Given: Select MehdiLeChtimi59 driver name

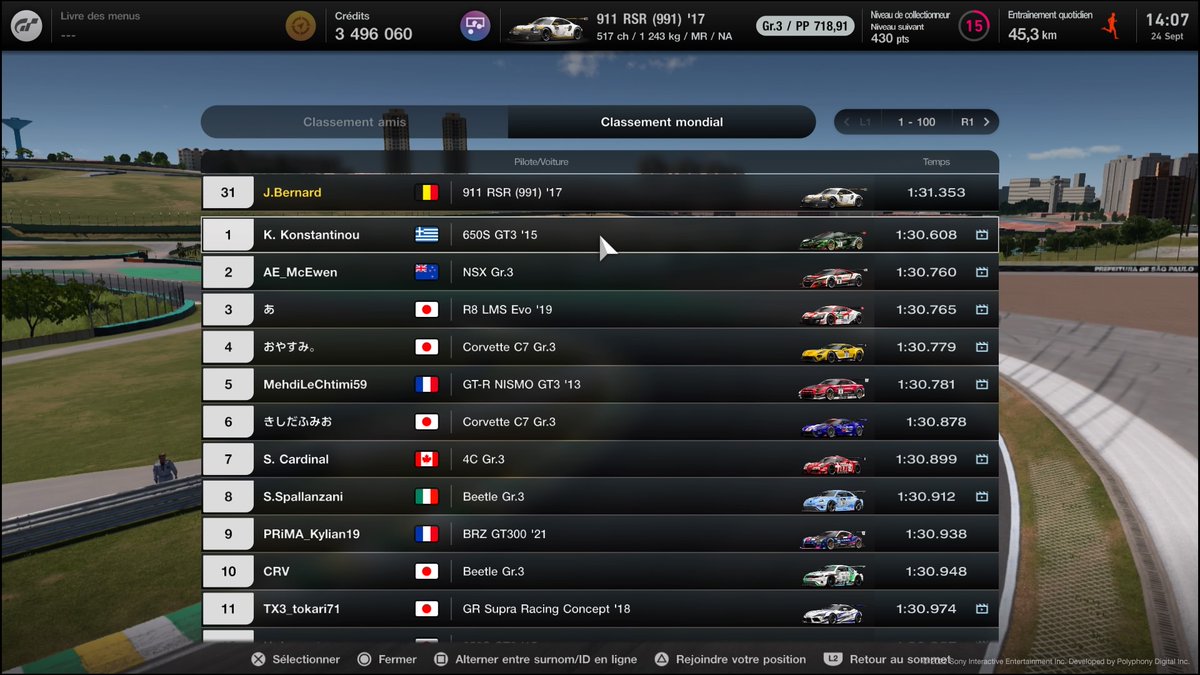Looking at the screenshot, I should coord(315,385).
